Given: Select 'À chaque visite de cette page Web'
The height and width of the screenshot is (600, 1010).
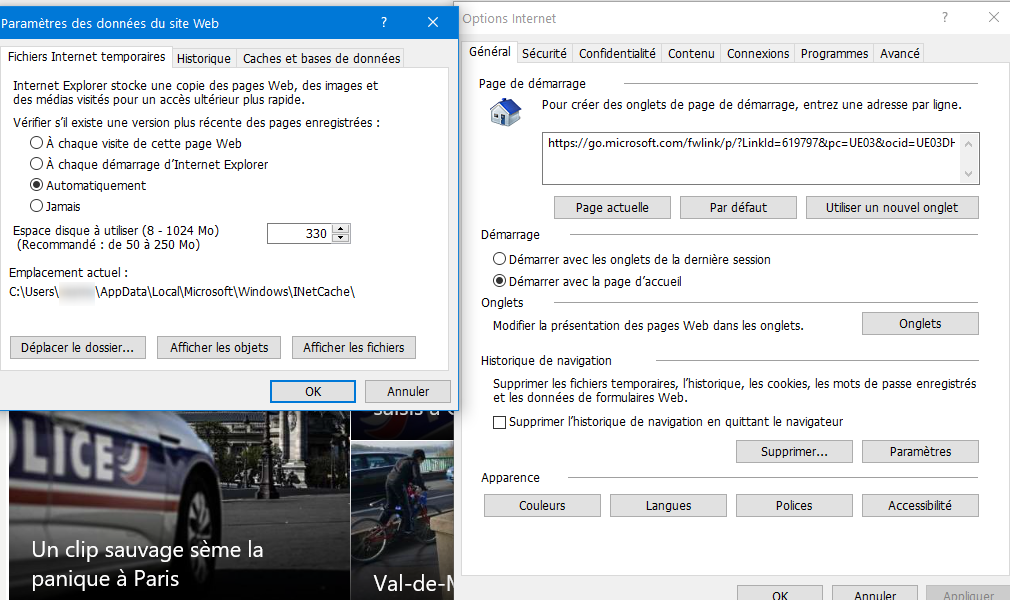Looking at the screenshot, I should tap(136, 143).
